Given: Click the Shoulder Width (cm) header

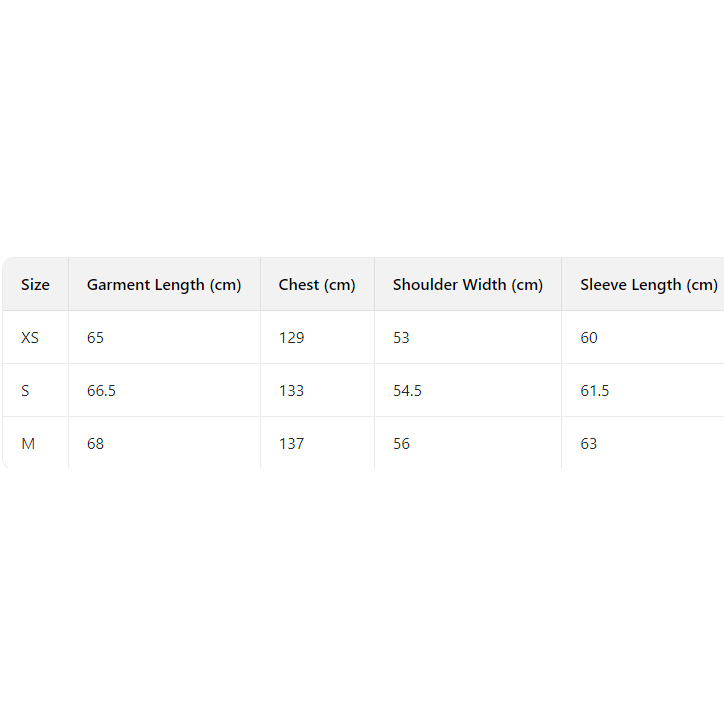Looking at the screenshot, I should pyautogui.click(x=467, y=285).
